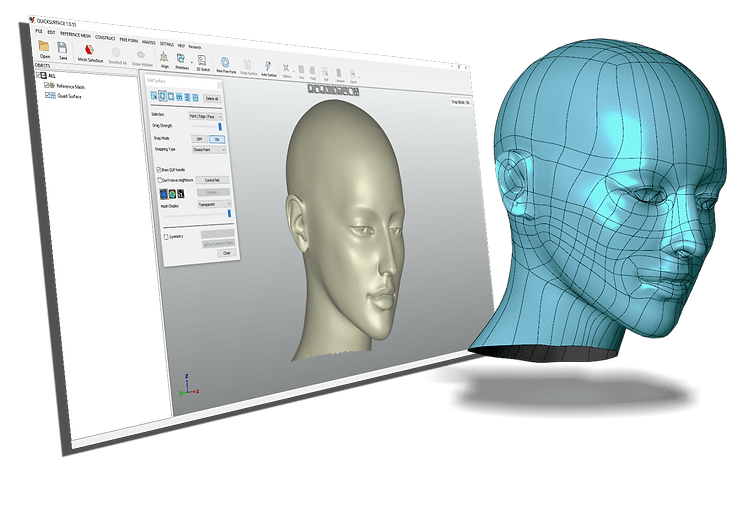Viewport: 750px width, 508px height.
Task: Open the CONSTRUCT menu
Action: point(105,37)
